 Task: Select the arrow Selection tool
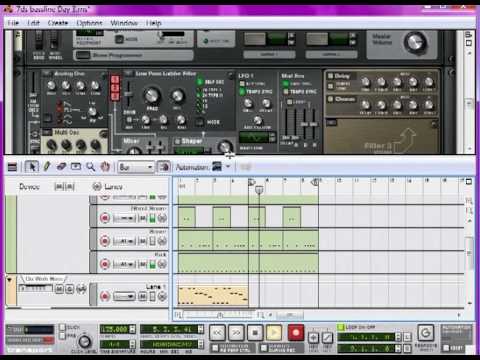tap(32, 167)
